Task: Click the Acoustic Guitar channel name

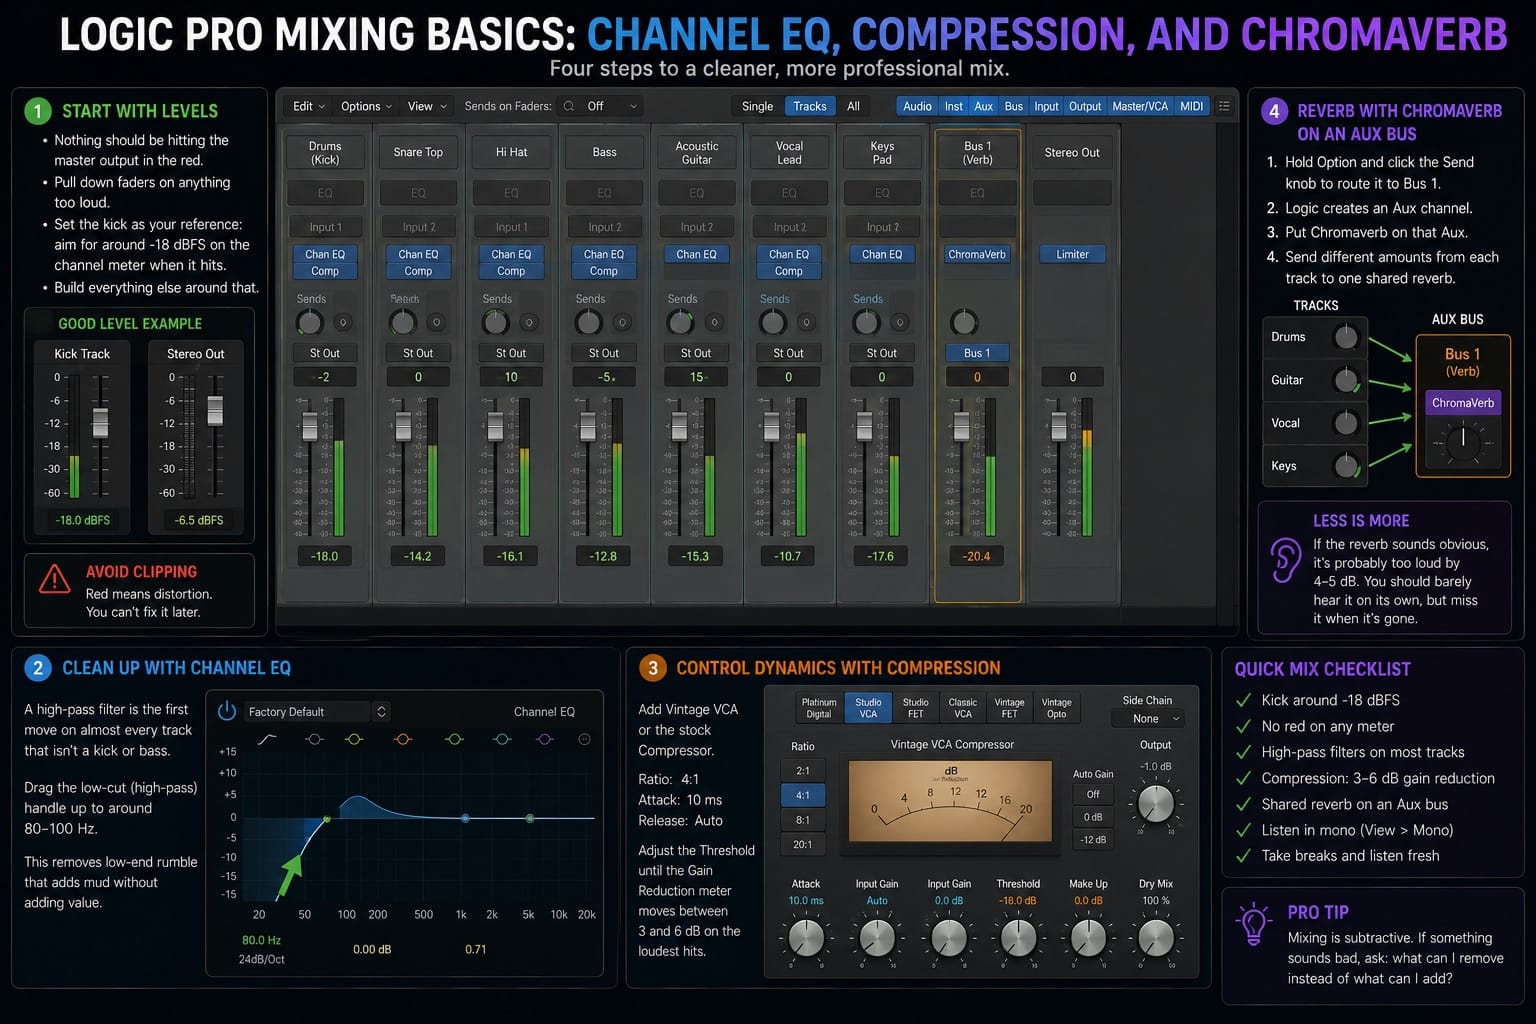Action: [x=697, y=152]
